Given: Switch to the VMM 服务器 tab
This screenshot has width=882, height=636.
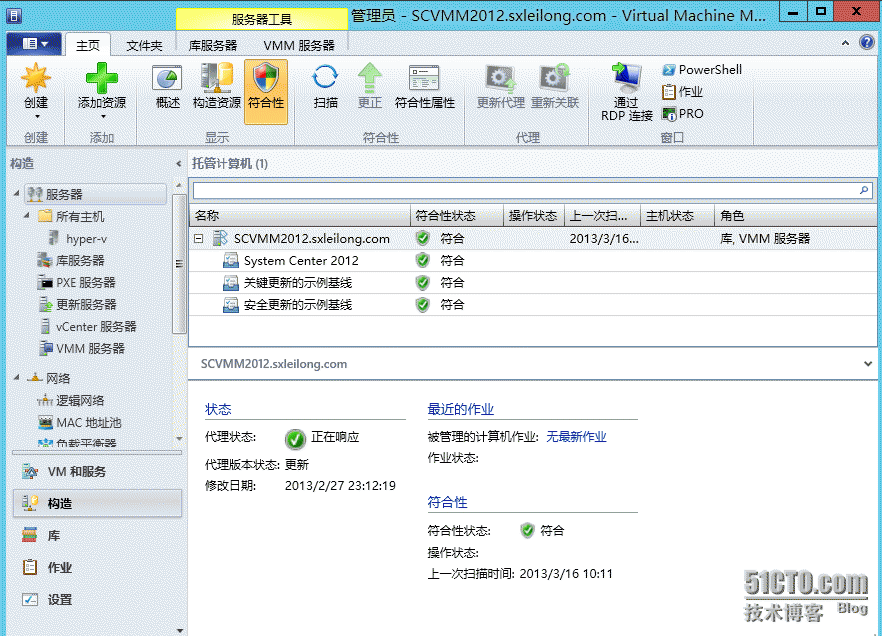Looking at the screenshot, I should tap(299, 45).
